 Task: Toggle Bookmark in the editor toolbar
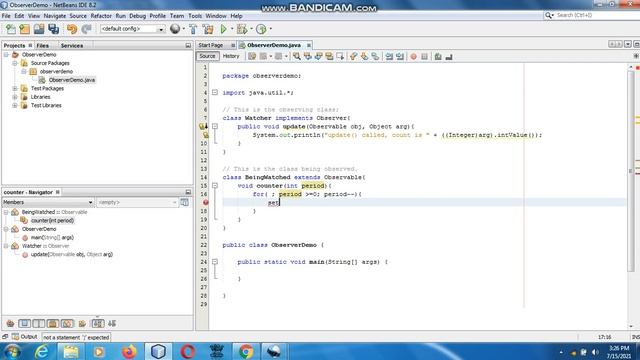click(375, 56)
